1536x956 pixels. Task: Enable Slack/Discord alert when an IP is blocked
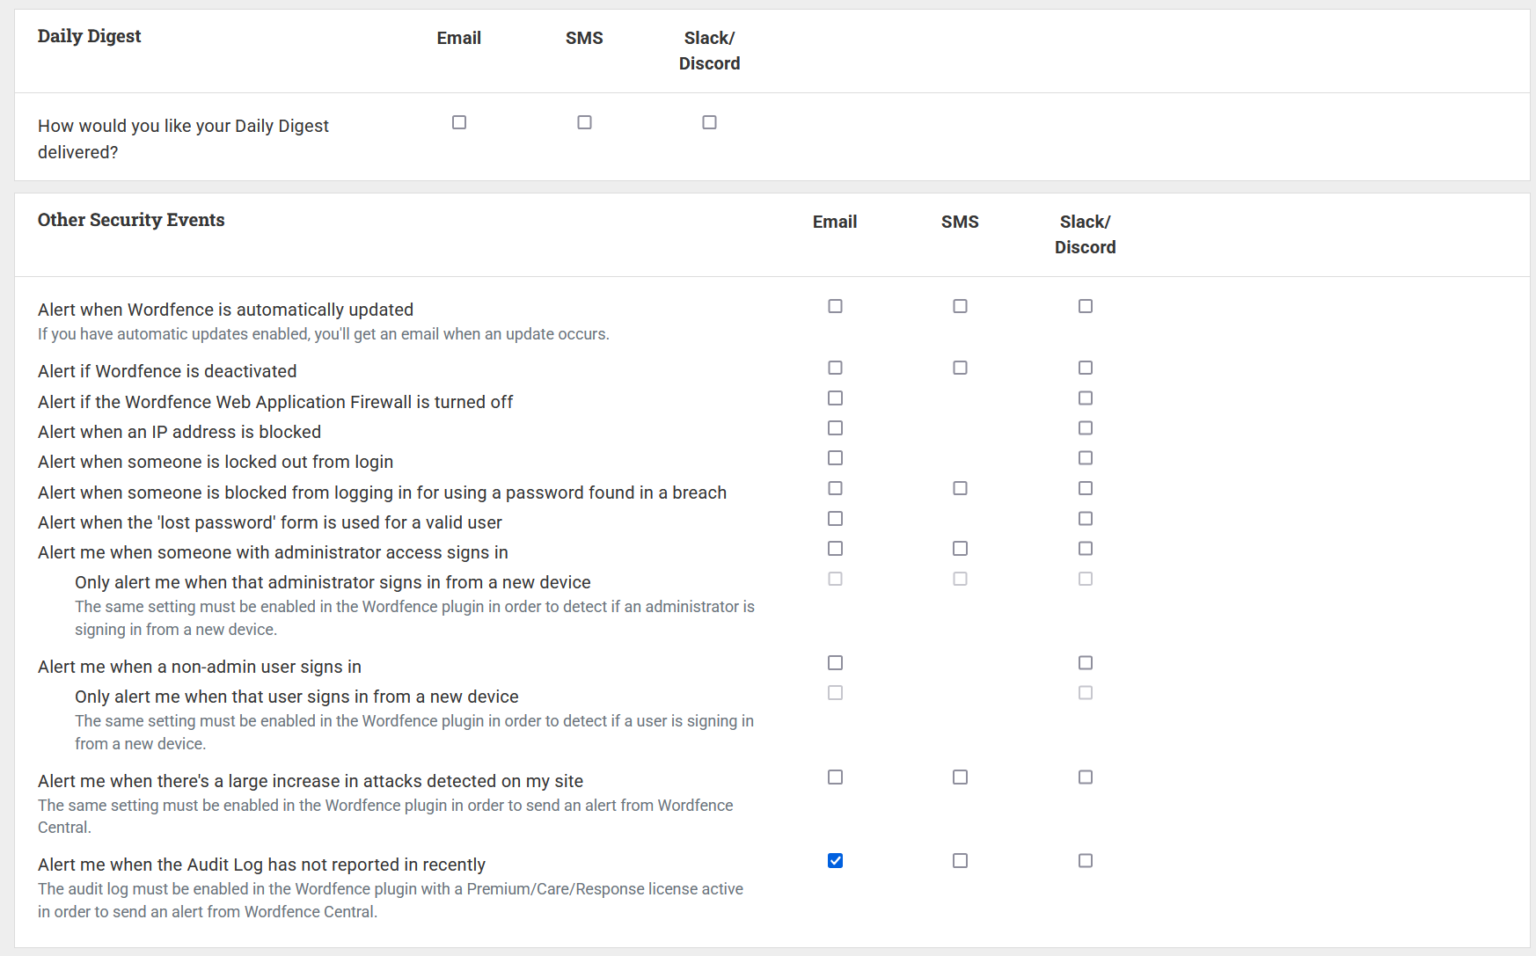[1085, 428]
